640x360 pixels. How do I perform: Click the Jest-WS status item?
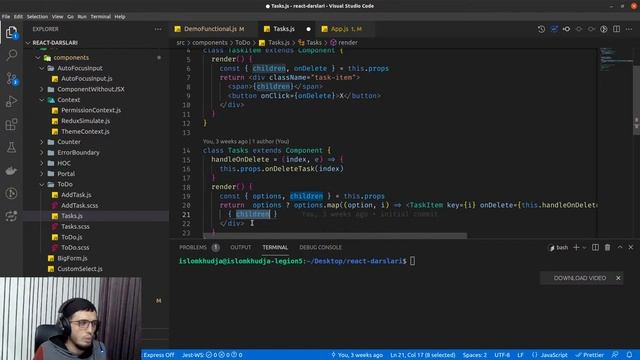point(212,355)
